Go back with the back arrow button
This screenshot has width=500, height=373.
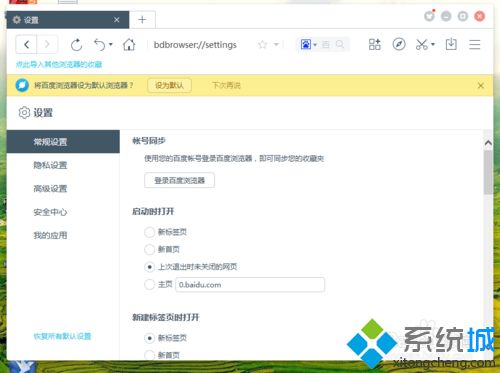click(x=26, y=44)
